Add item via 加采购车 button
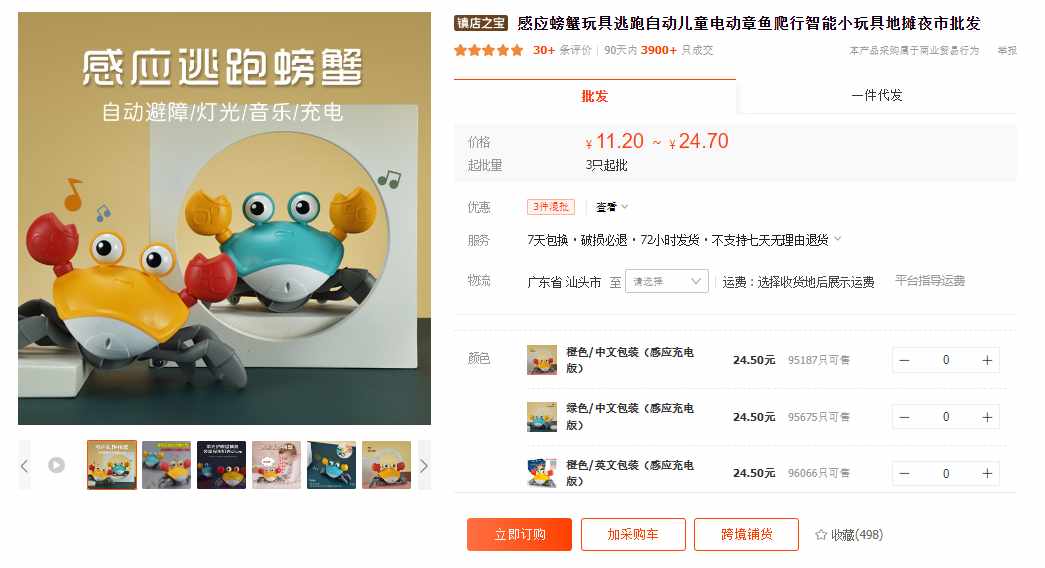Screen dimensions: 1045x568 pyautogui.click(x=633, y=535)
